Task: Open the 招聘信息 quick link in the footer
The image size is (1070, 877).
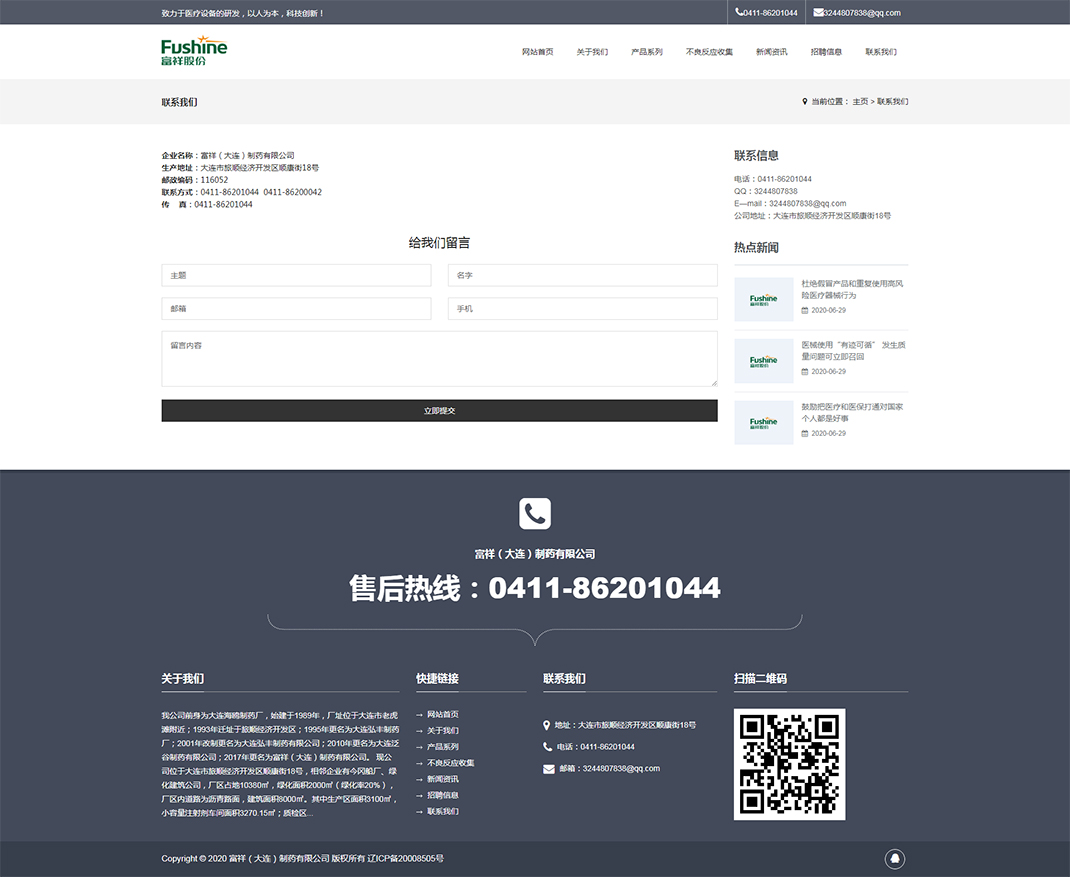Action: 443,795
